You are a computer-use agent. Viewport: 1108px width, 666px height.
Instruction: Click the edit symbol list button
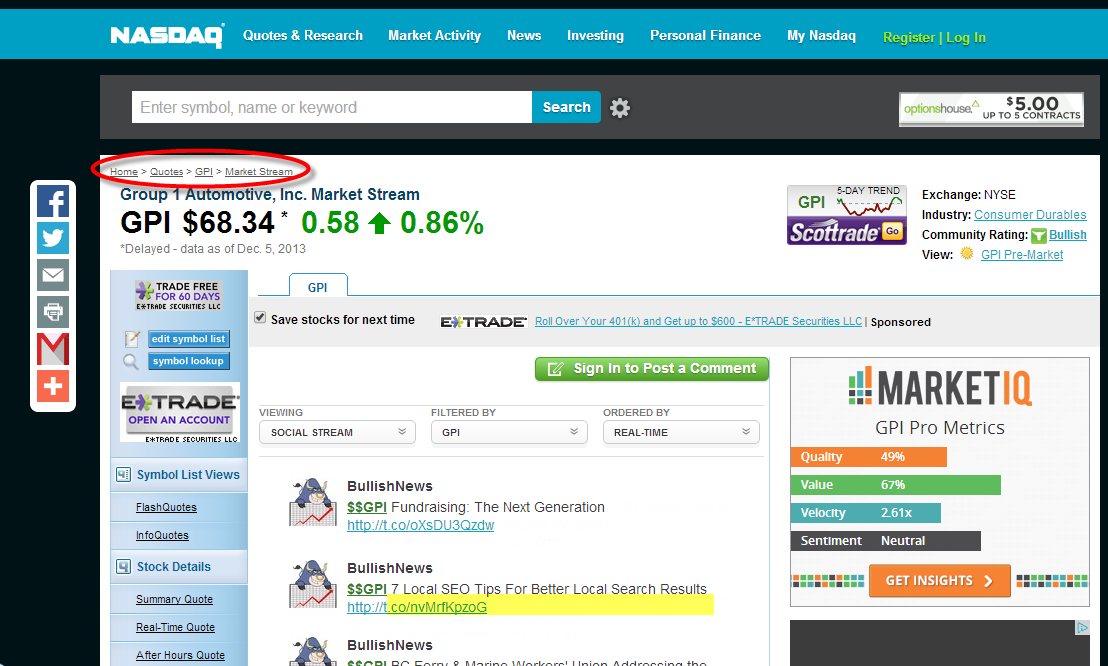(189, 339)
